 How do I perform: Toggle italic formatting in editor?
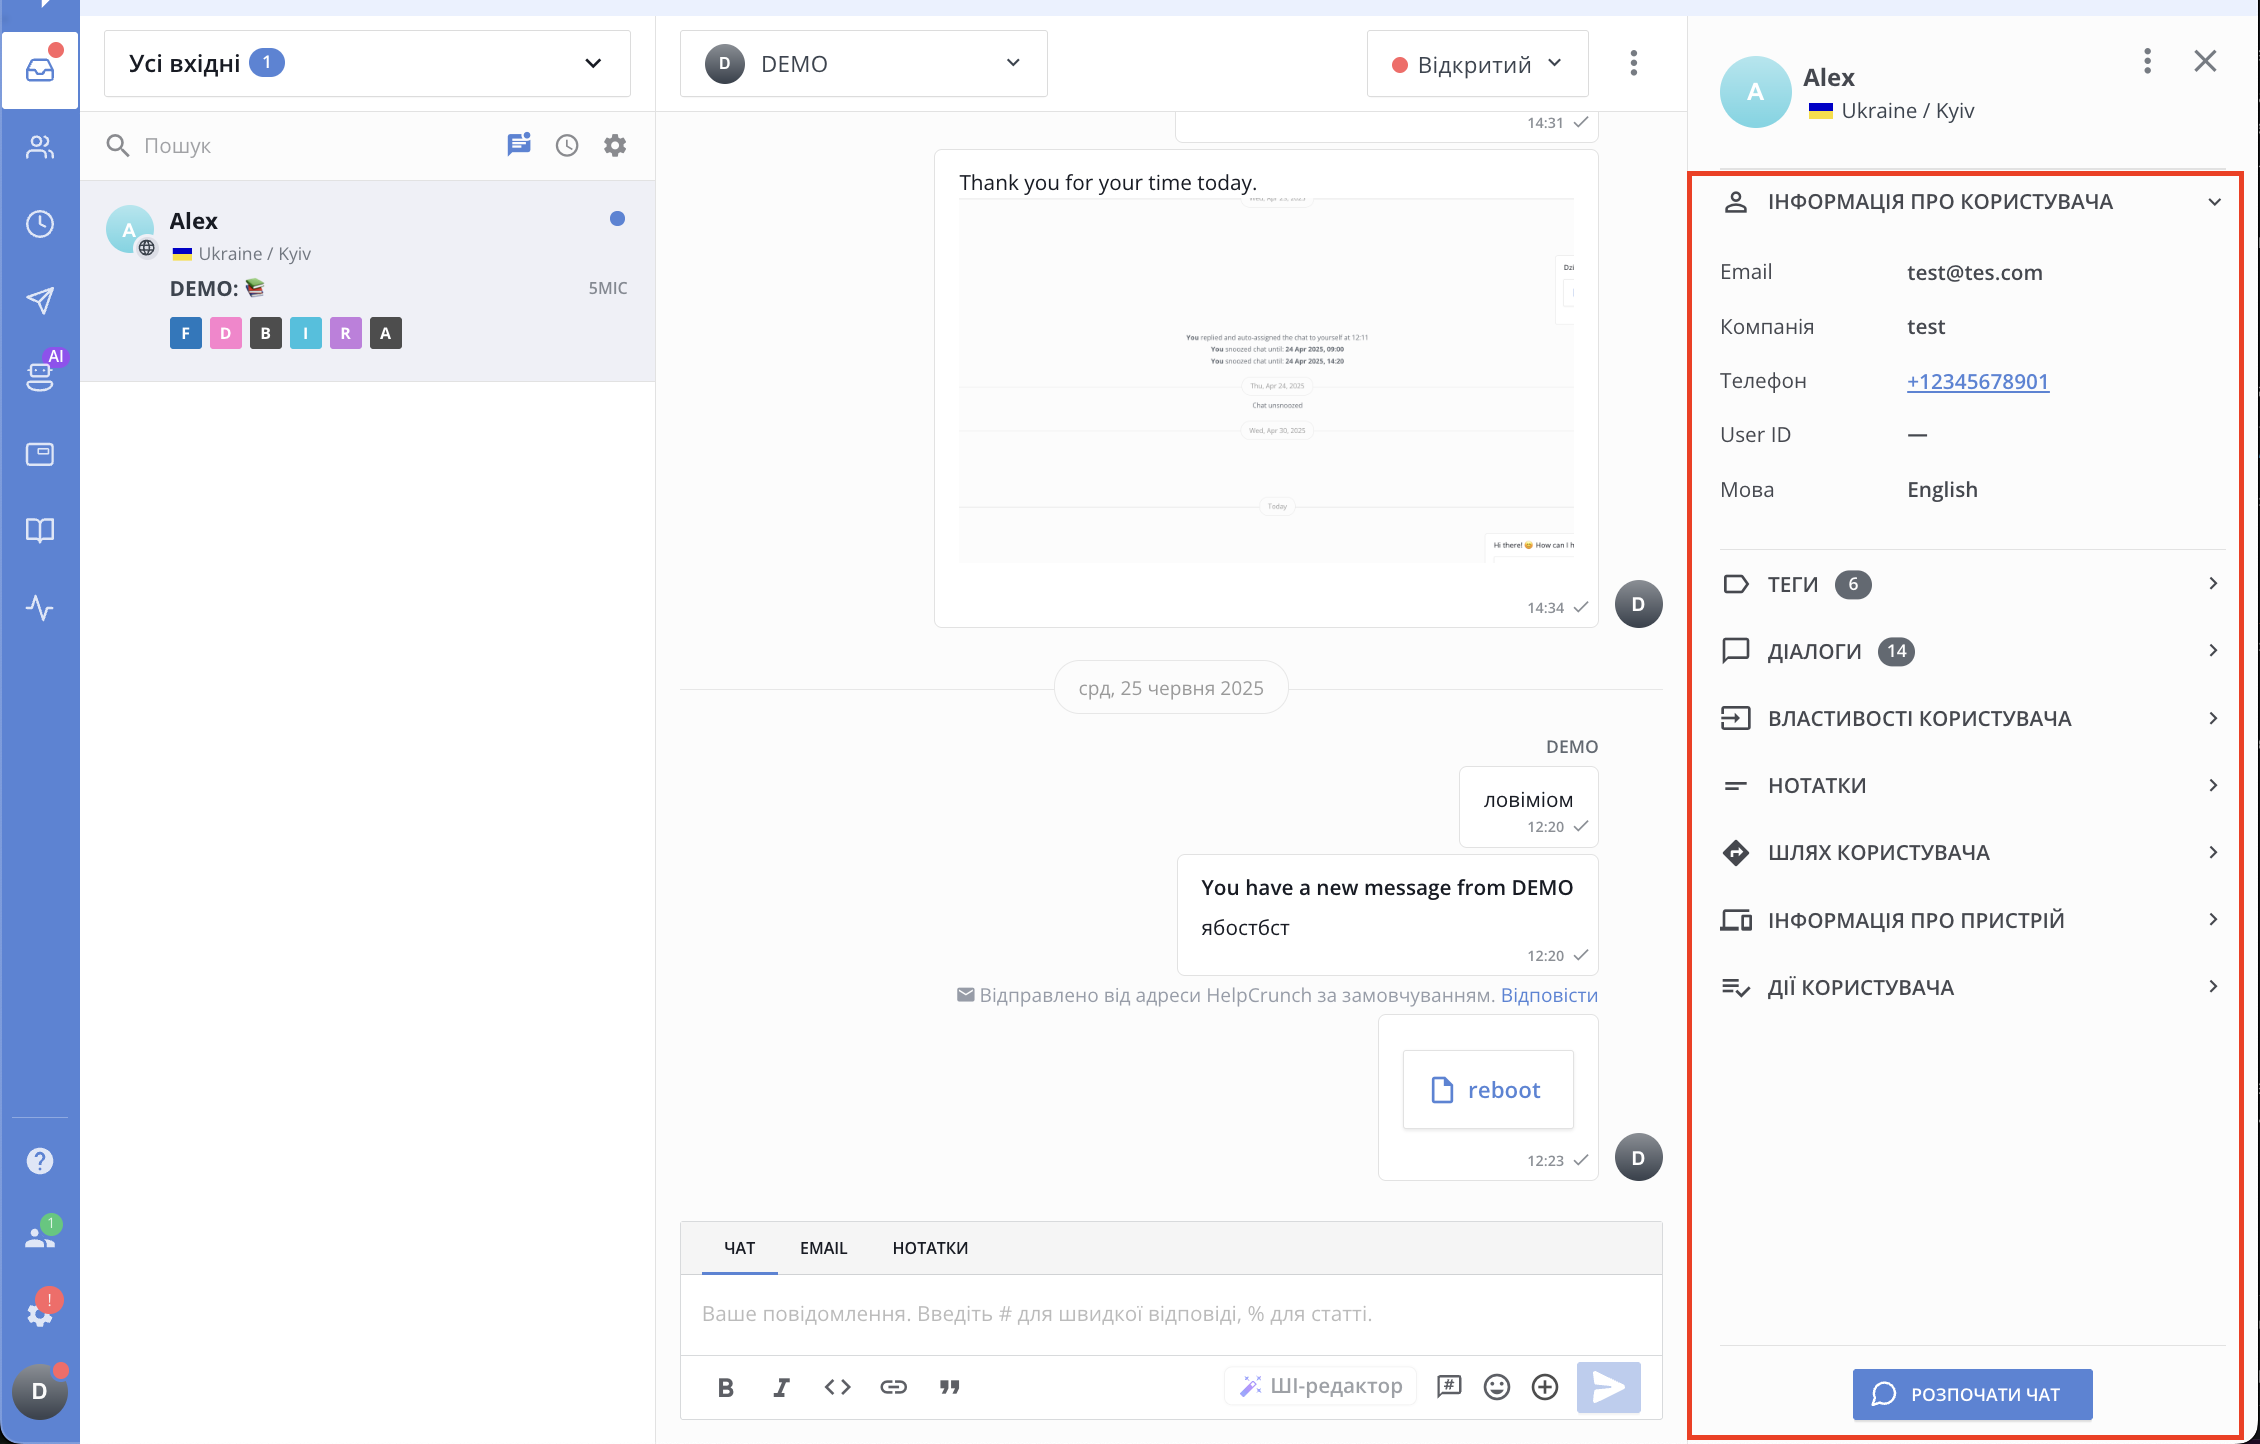781,1387
